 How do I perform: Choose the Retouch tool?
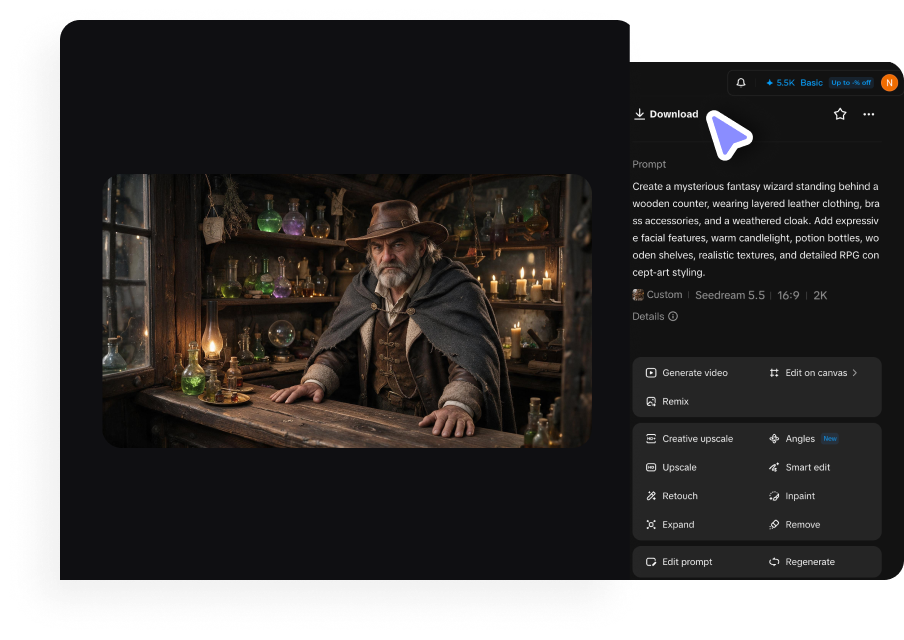[672, 496]
